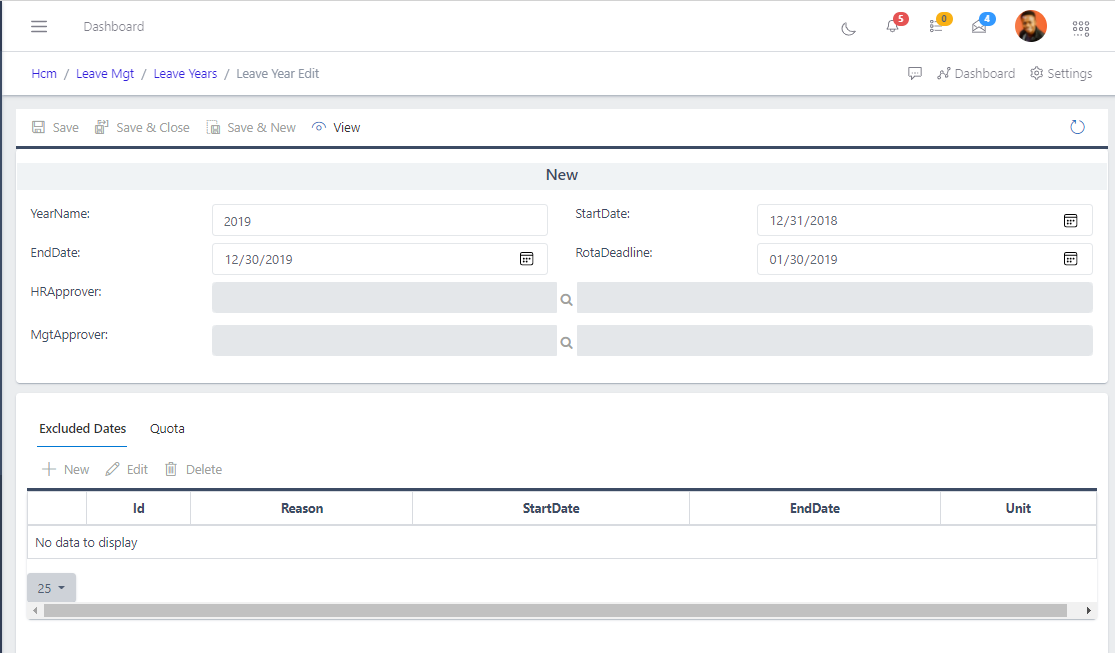Screen dimensions: 1115x653
Task: Click Save & New to create another record
Action: [250, 127]
